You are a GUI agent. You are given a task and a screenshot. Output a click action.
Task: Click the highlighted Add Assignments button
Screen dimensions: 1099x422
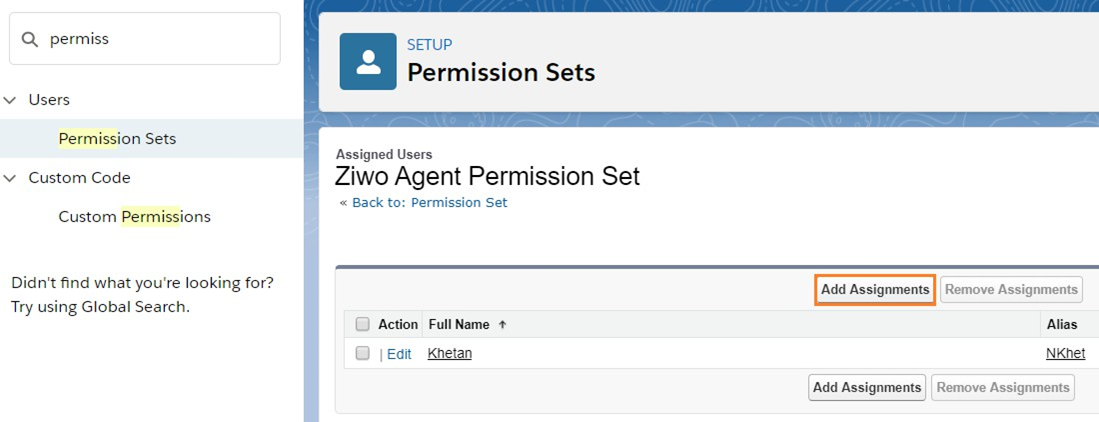coord(875,290)
